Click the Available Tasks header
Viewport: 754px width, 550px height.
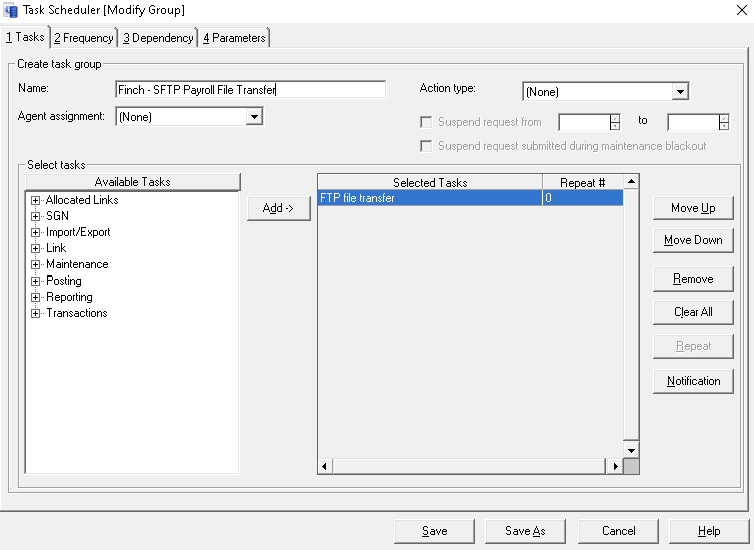coord(133,182)
